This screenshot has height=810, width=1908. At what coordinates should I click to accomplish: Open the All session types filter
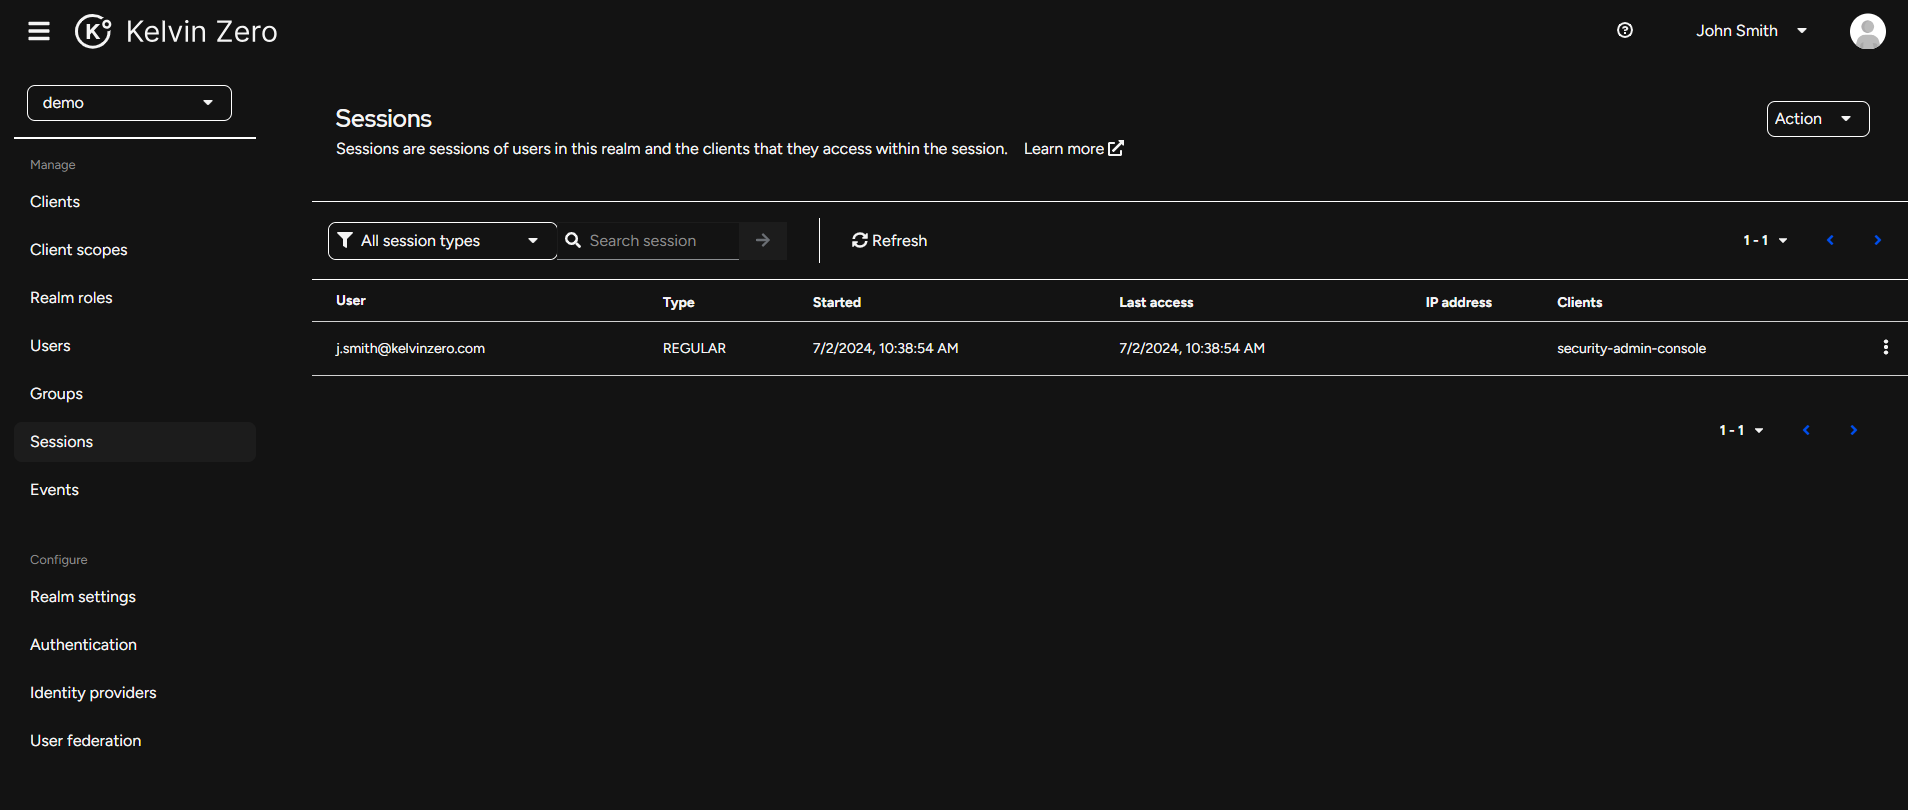pyautogui.click(x=441, y=240)
